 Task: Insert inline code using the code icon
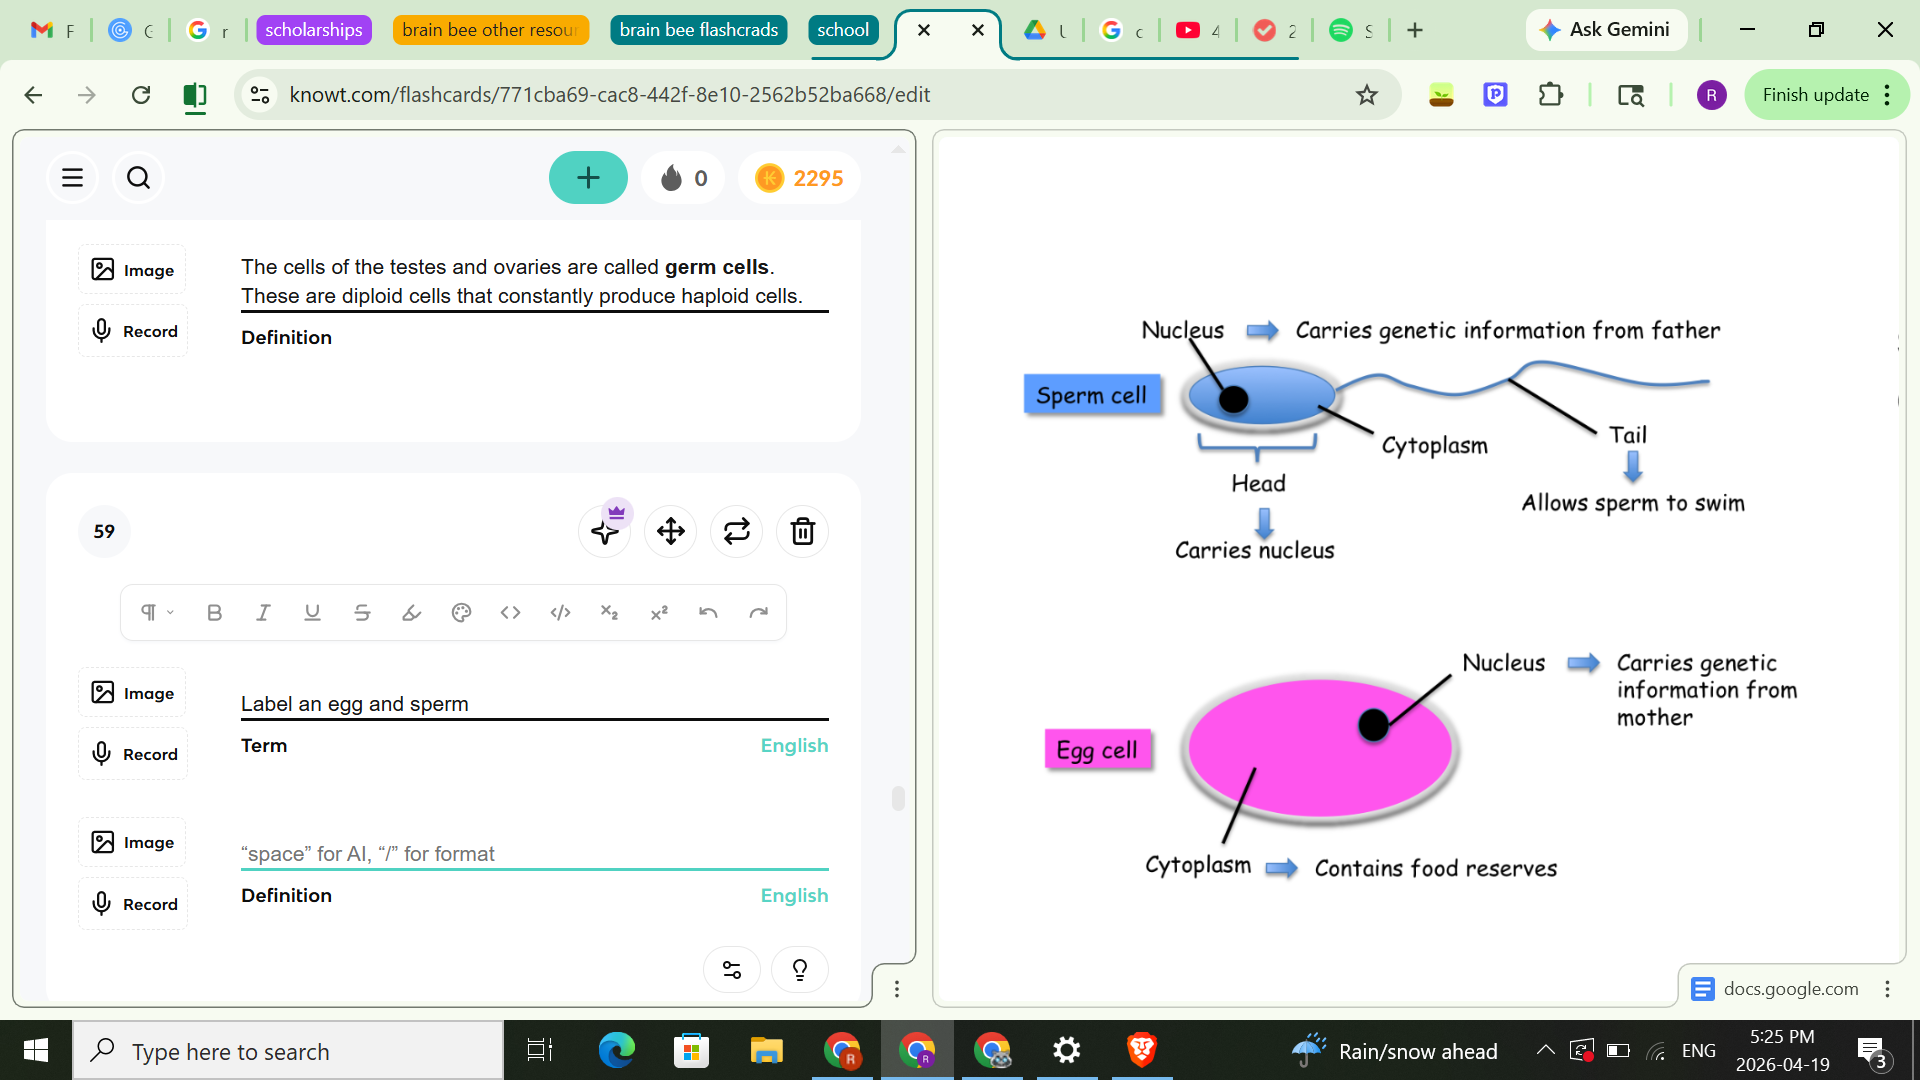[x=510, y=612]
